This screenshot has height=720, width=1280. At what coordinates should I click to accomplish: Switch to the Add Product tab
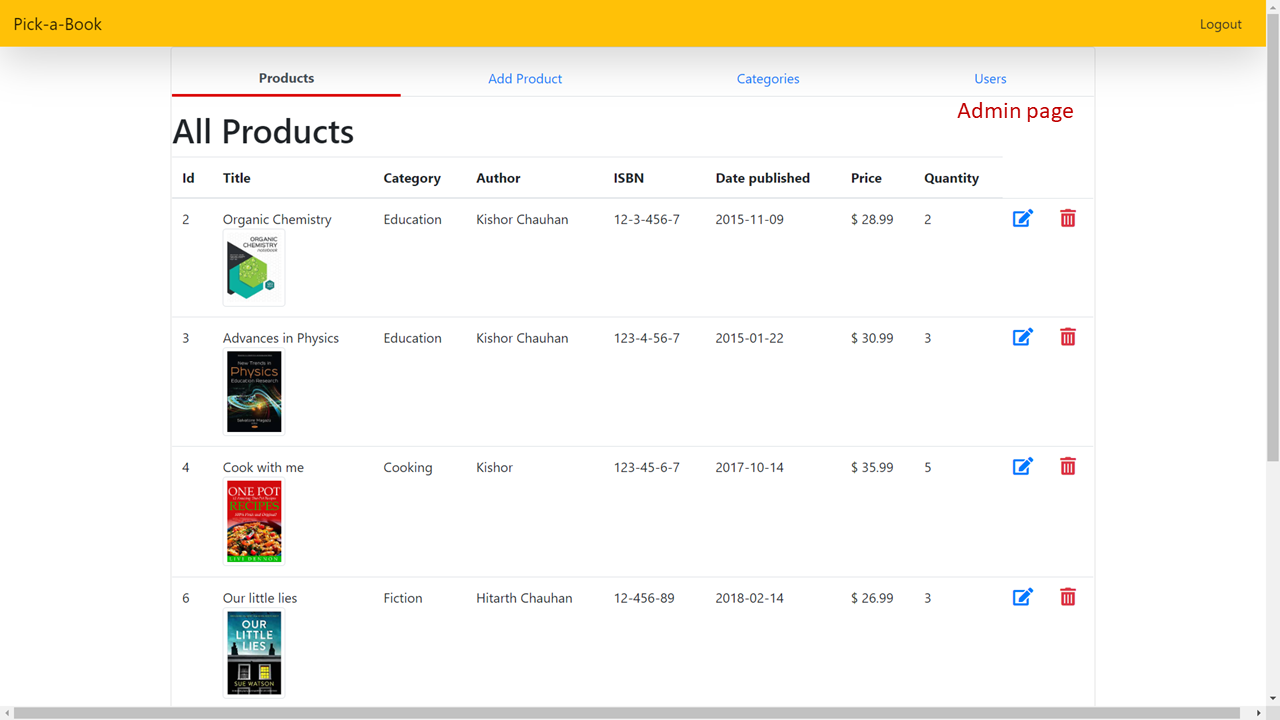click(525, 78)
